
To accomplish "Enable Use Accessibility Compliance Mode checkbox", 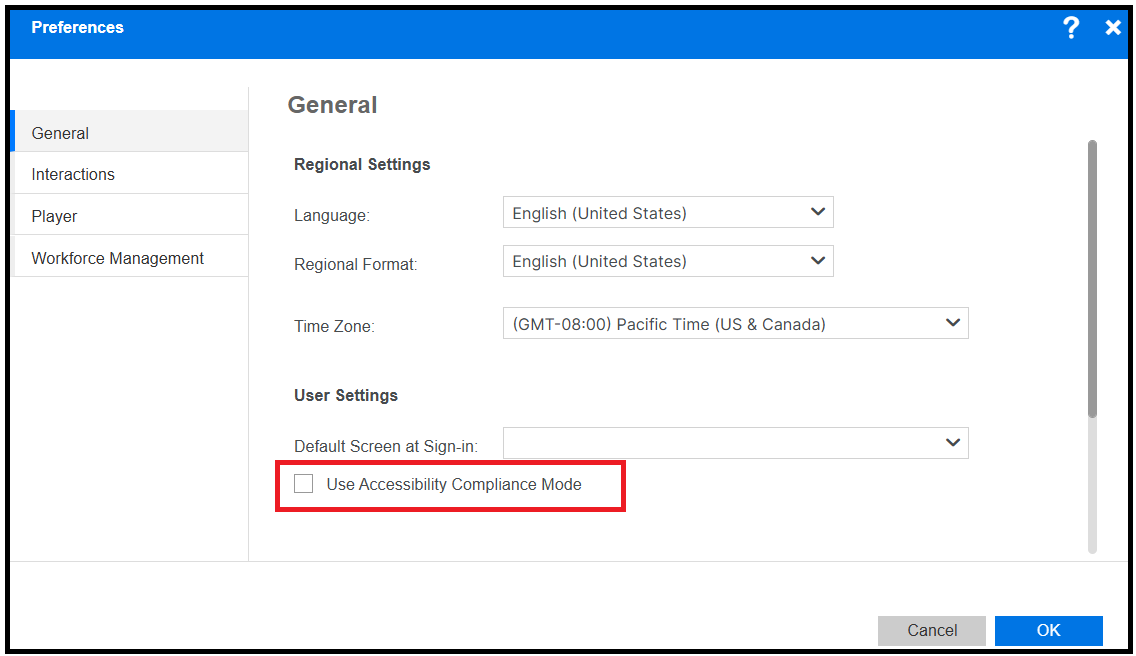I will pos(304,483).
